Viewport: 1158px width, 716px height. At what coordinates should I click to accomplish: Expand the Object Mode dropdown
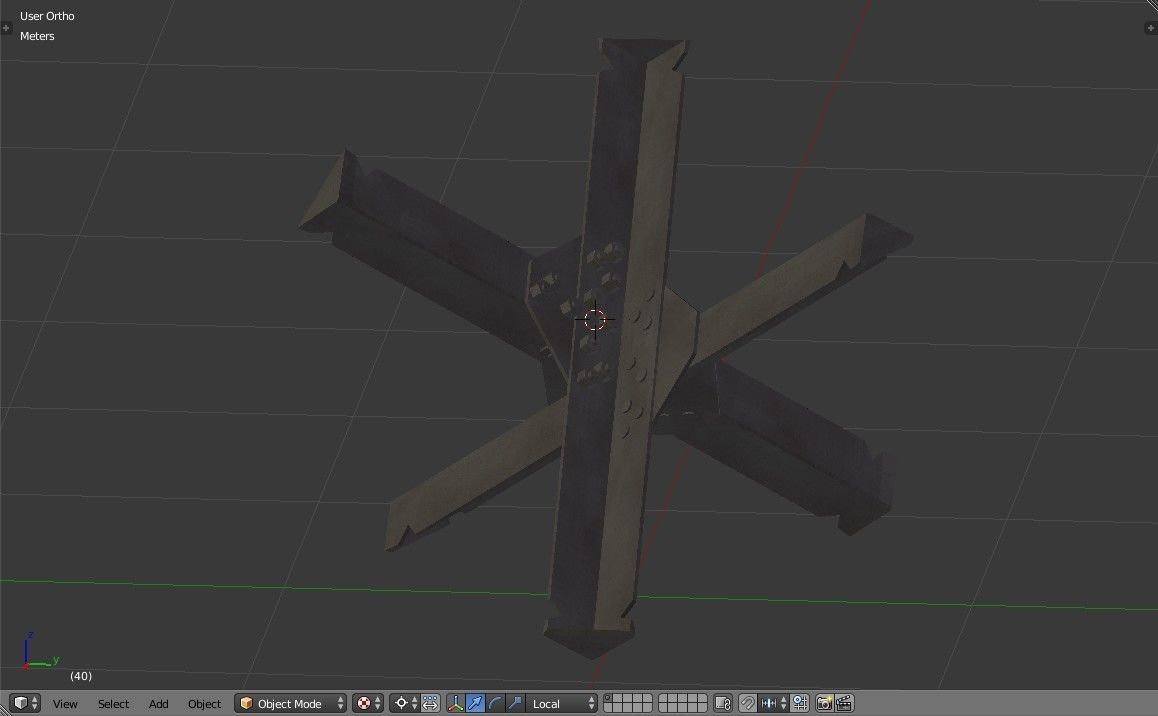click(x=291, y=704)
